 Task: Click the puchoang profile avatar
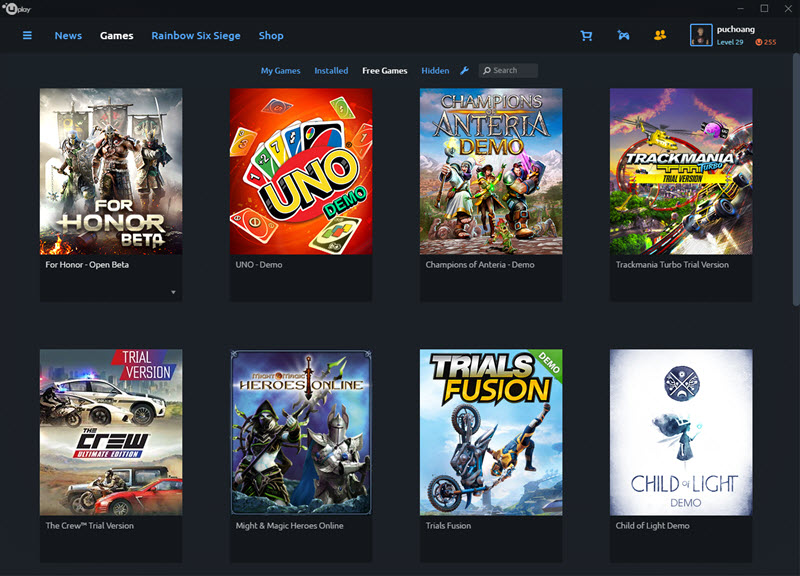tap(701, 35)
